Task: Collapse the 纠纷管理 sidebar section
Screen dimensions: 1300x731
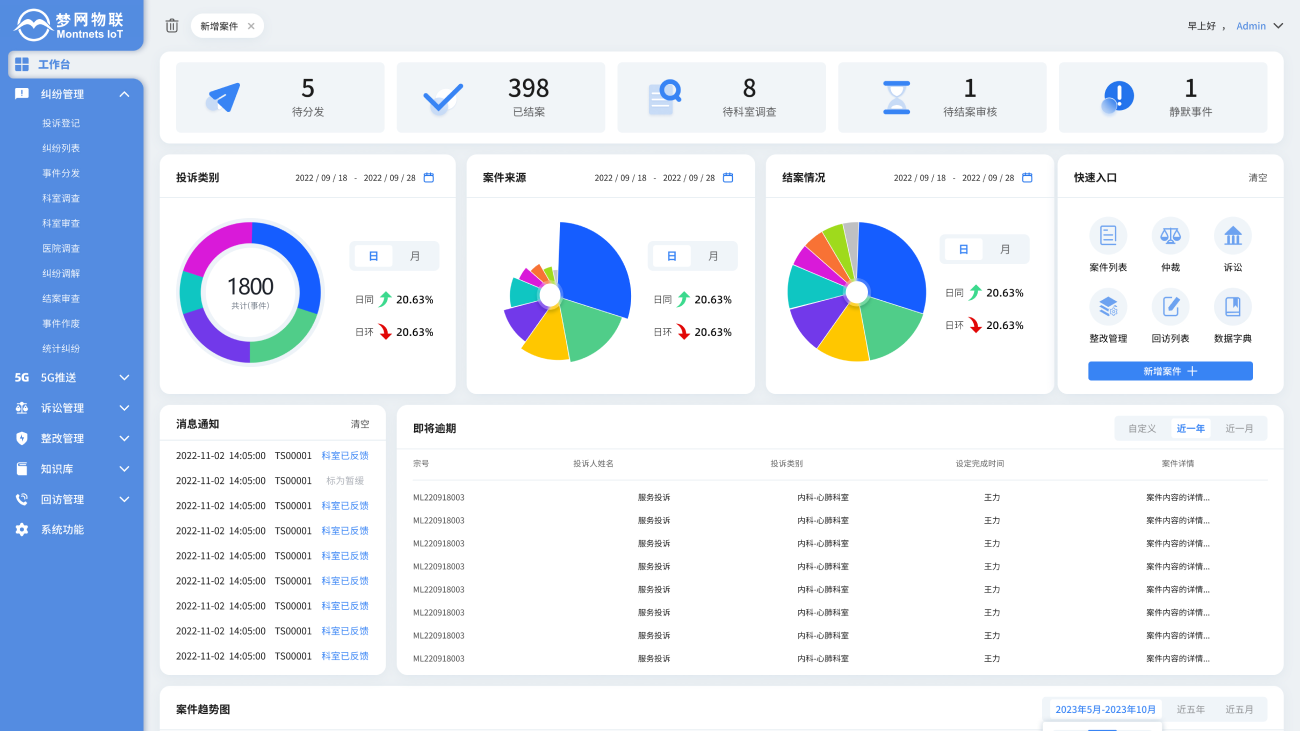Action: pyautogui.click(x=124, y=94)
